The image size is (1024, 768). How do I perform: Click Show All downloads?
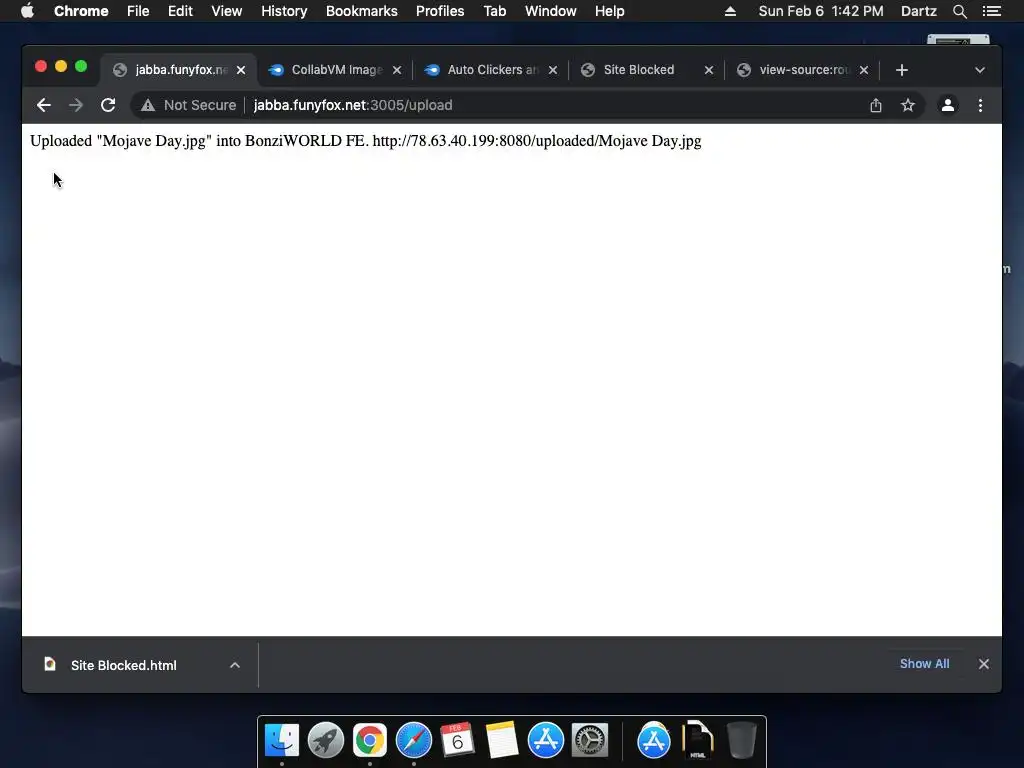click(924, 664)
